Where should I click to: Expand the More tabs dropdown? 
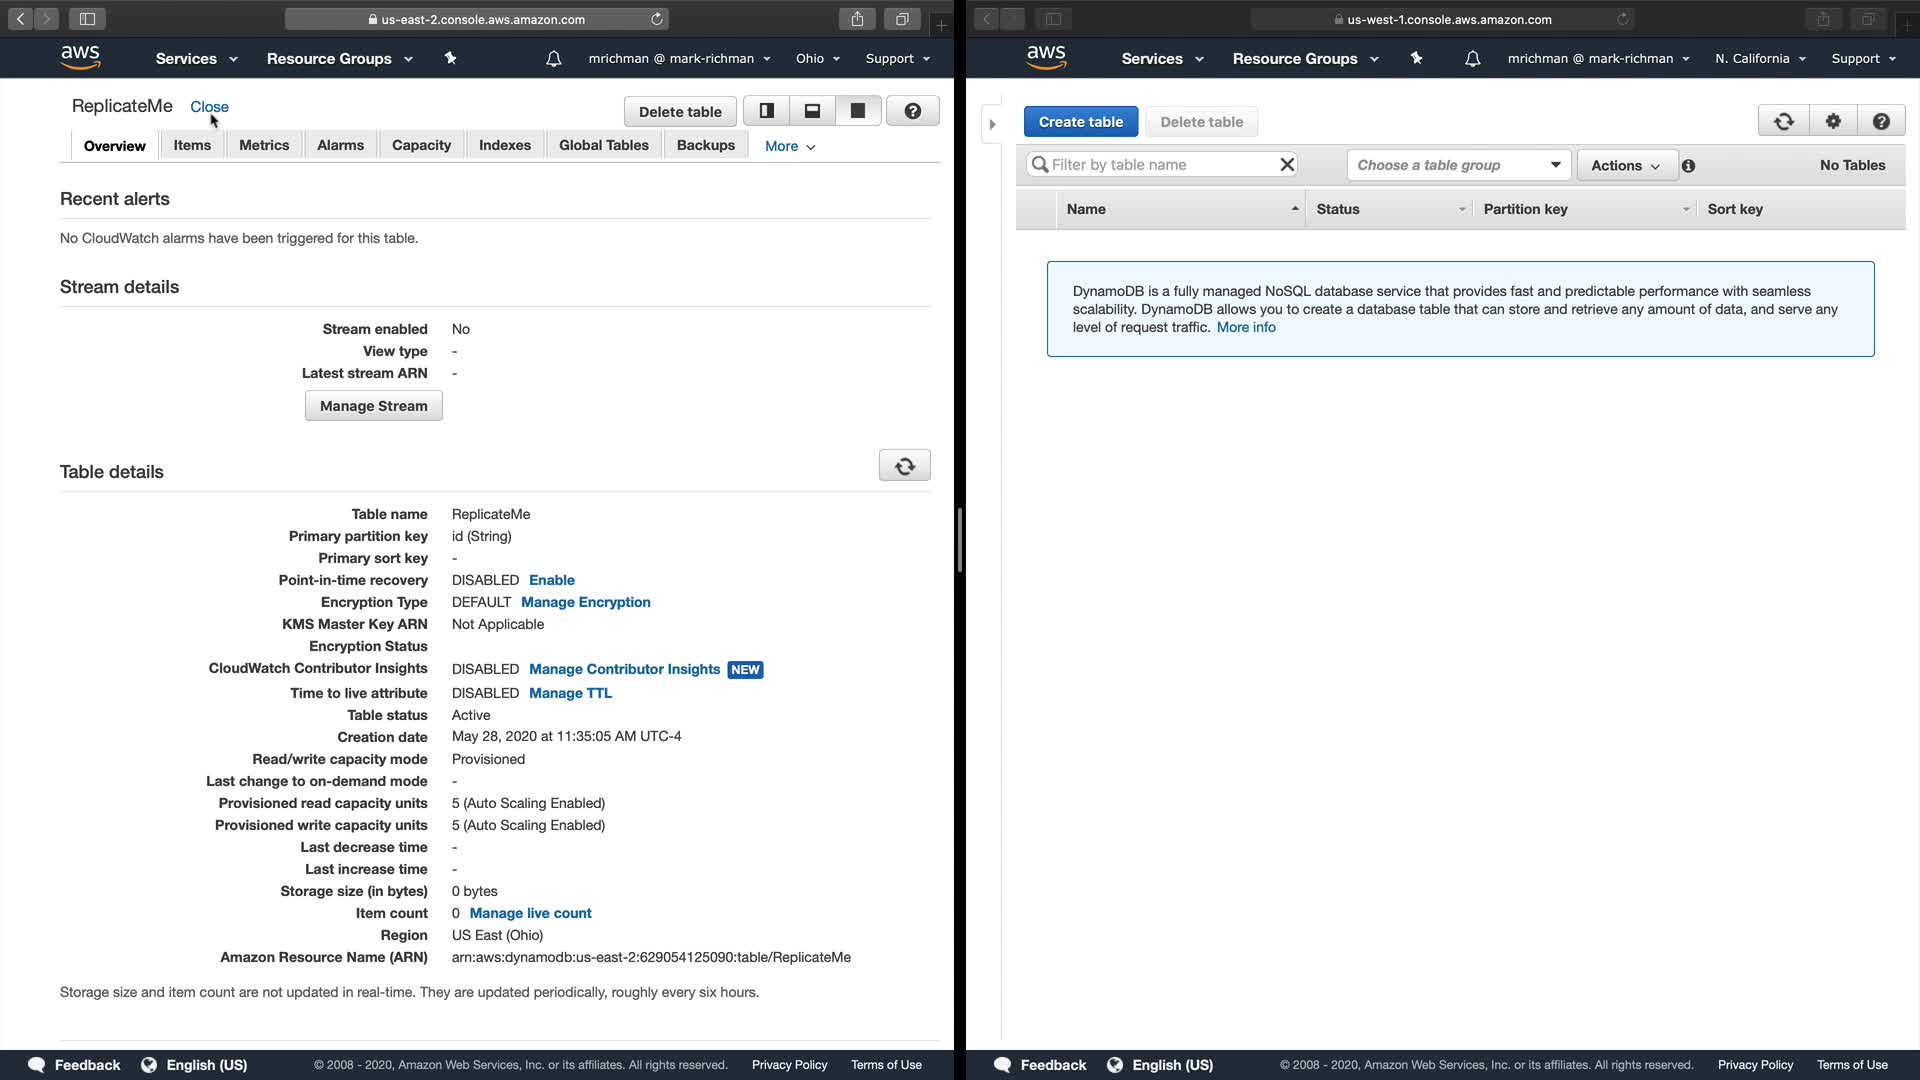[790, 146]
